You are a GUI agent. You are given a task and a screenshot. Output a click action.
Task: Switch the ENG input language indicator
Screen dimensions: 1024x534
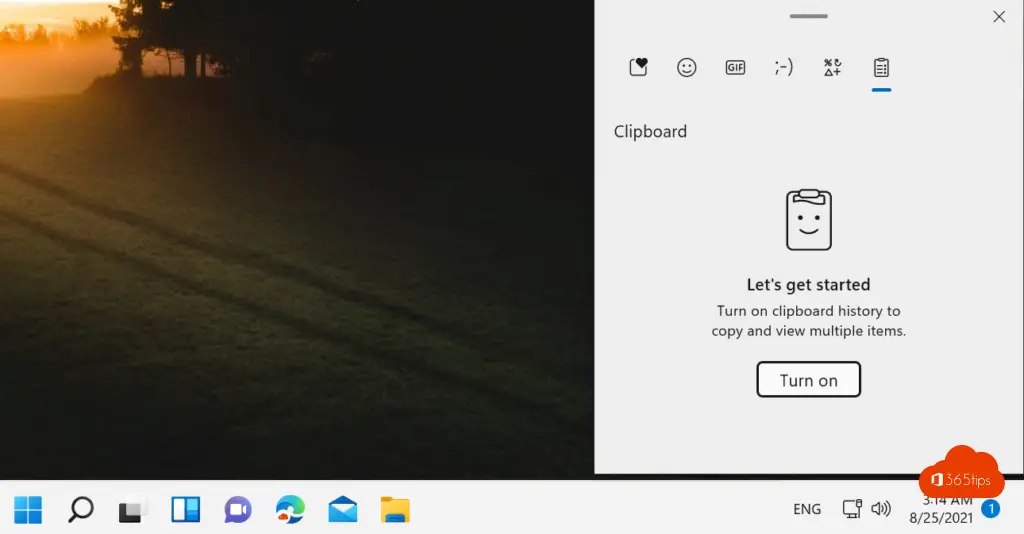[x=807, y=509]
